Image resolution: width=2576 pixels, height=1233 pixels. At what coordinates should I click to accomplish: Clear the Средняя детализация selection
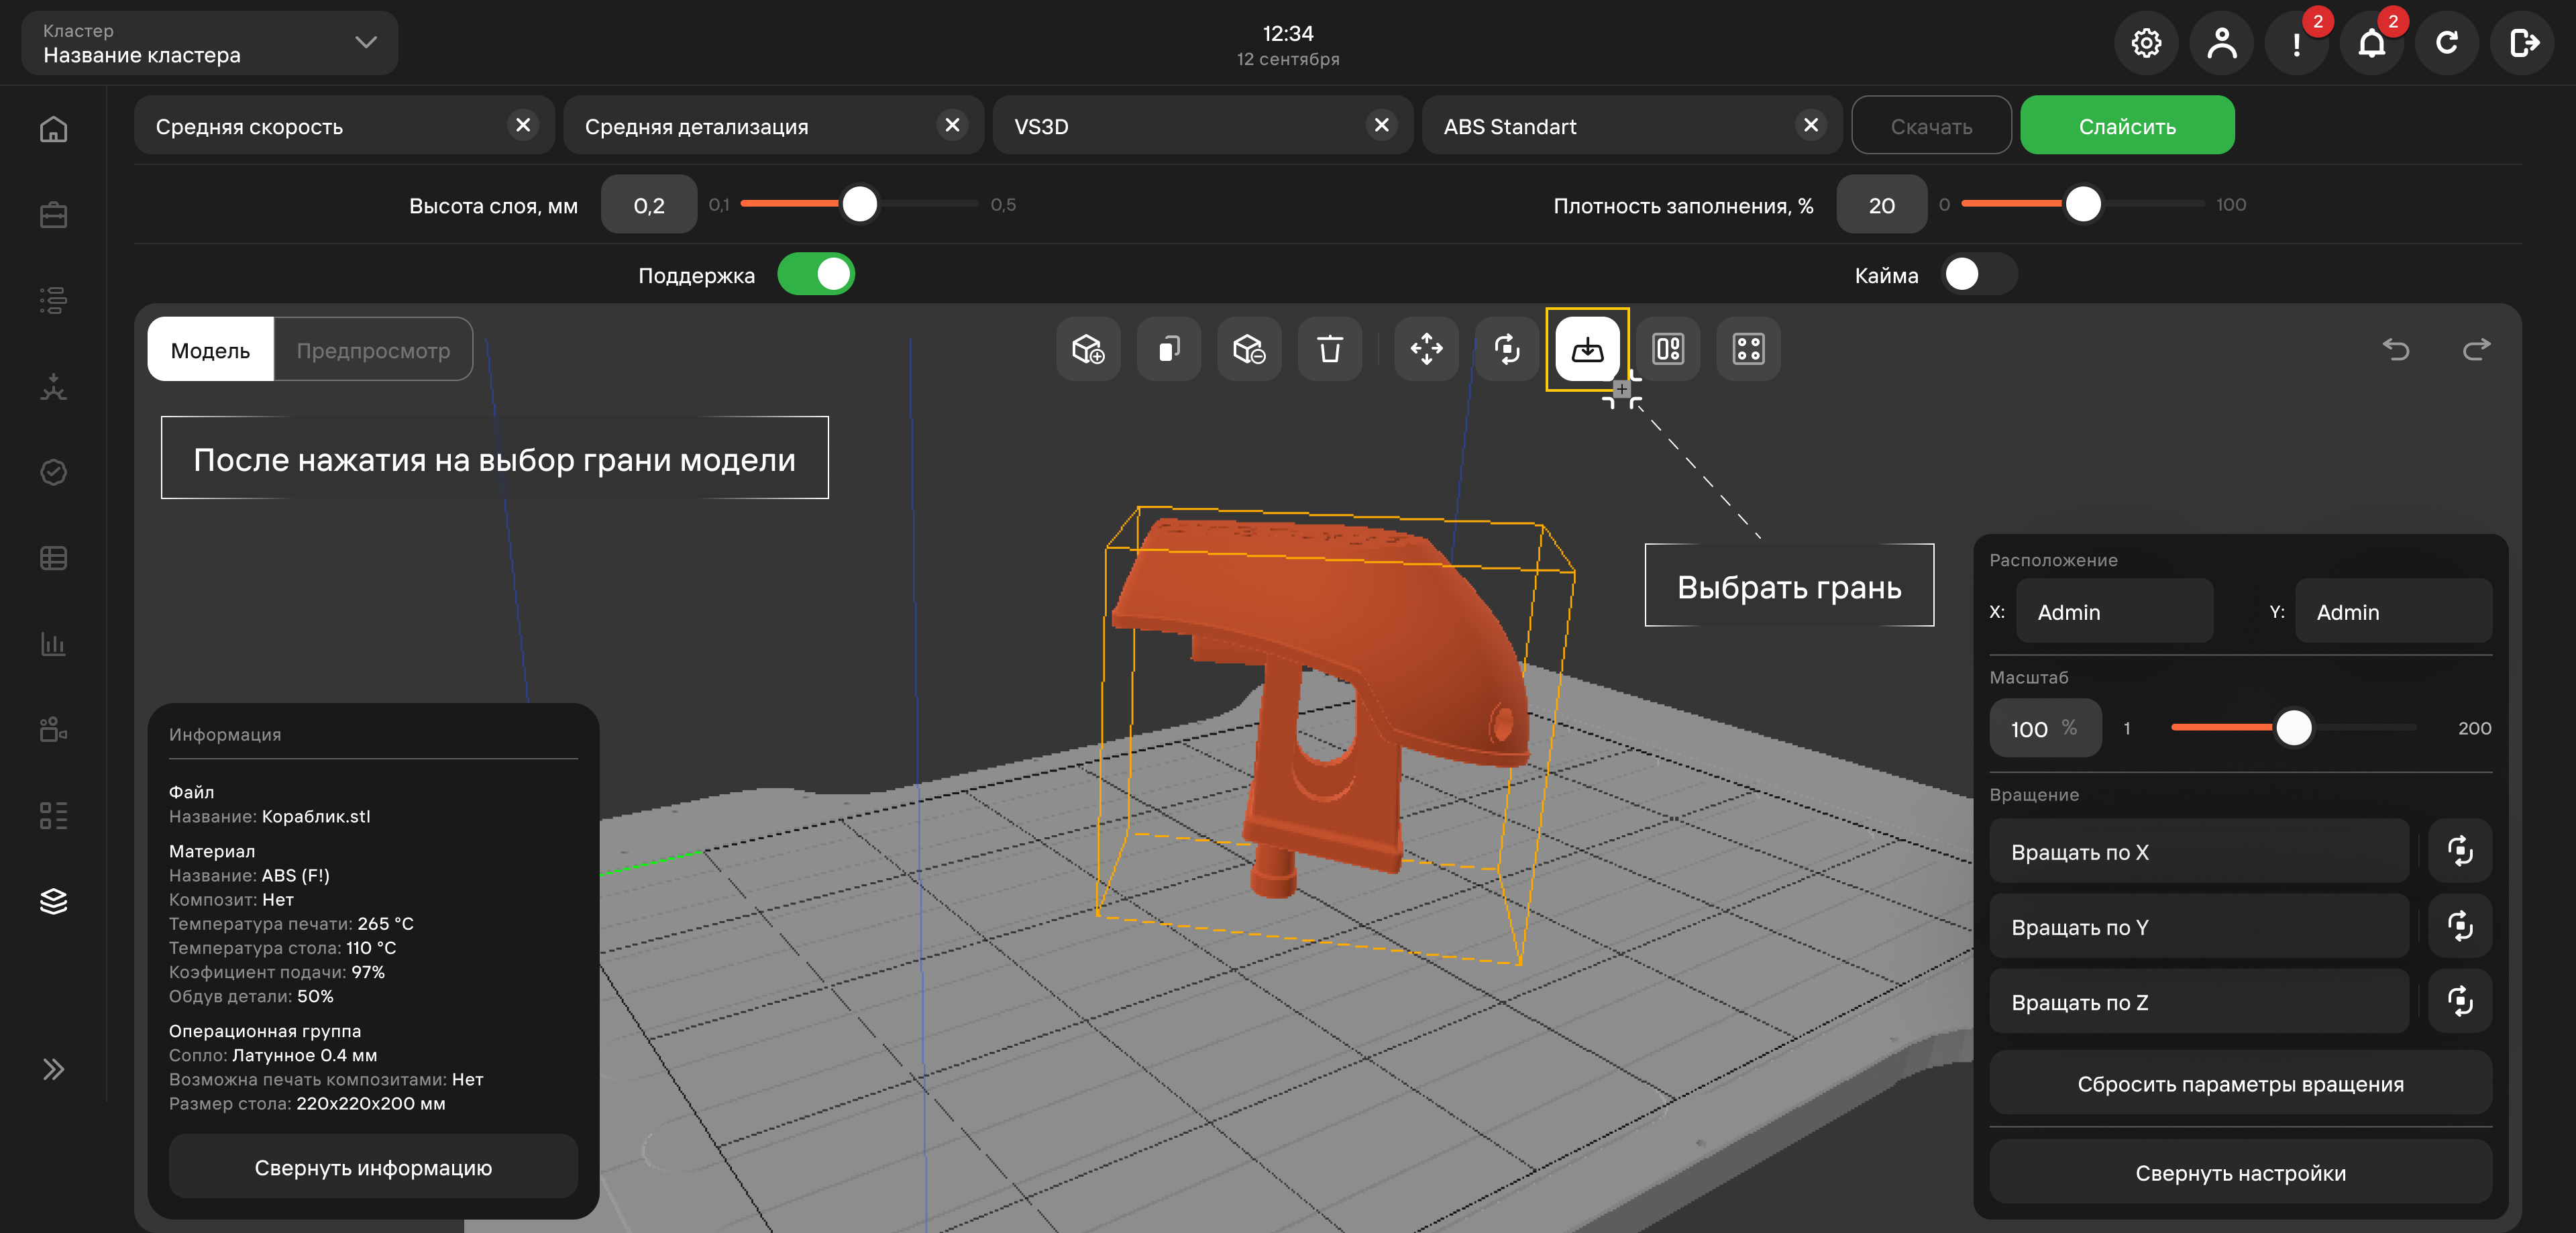point(952,125)
